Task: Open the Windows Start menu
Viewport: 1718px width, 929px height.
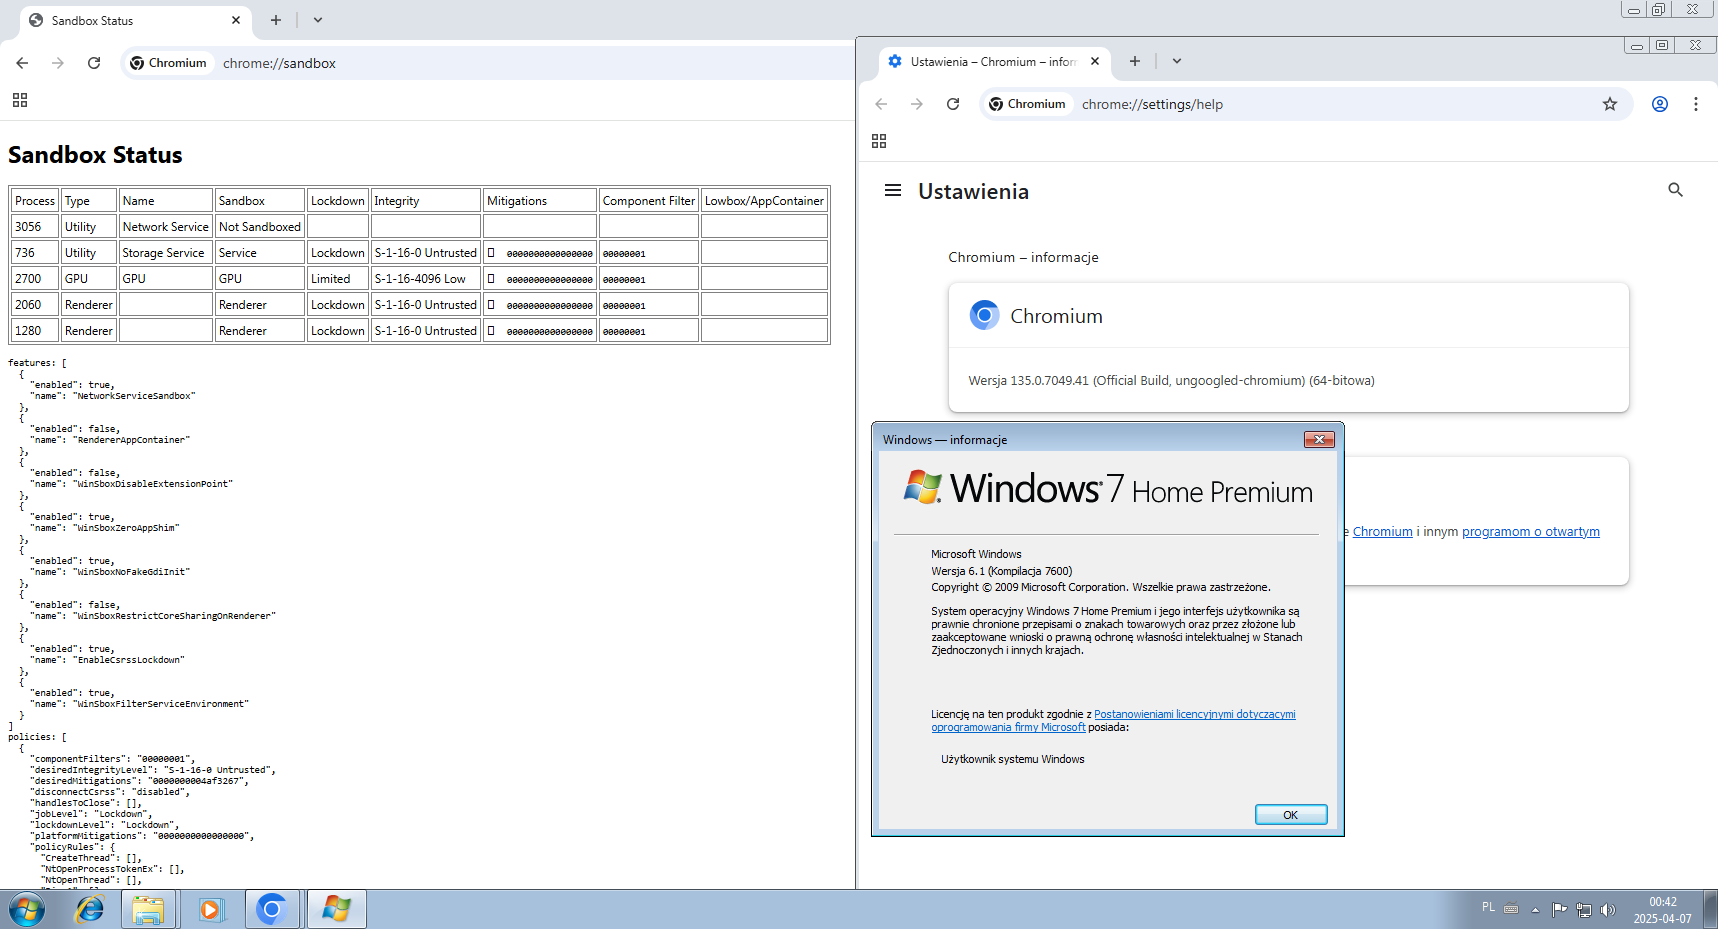Action: coord(27,910)
